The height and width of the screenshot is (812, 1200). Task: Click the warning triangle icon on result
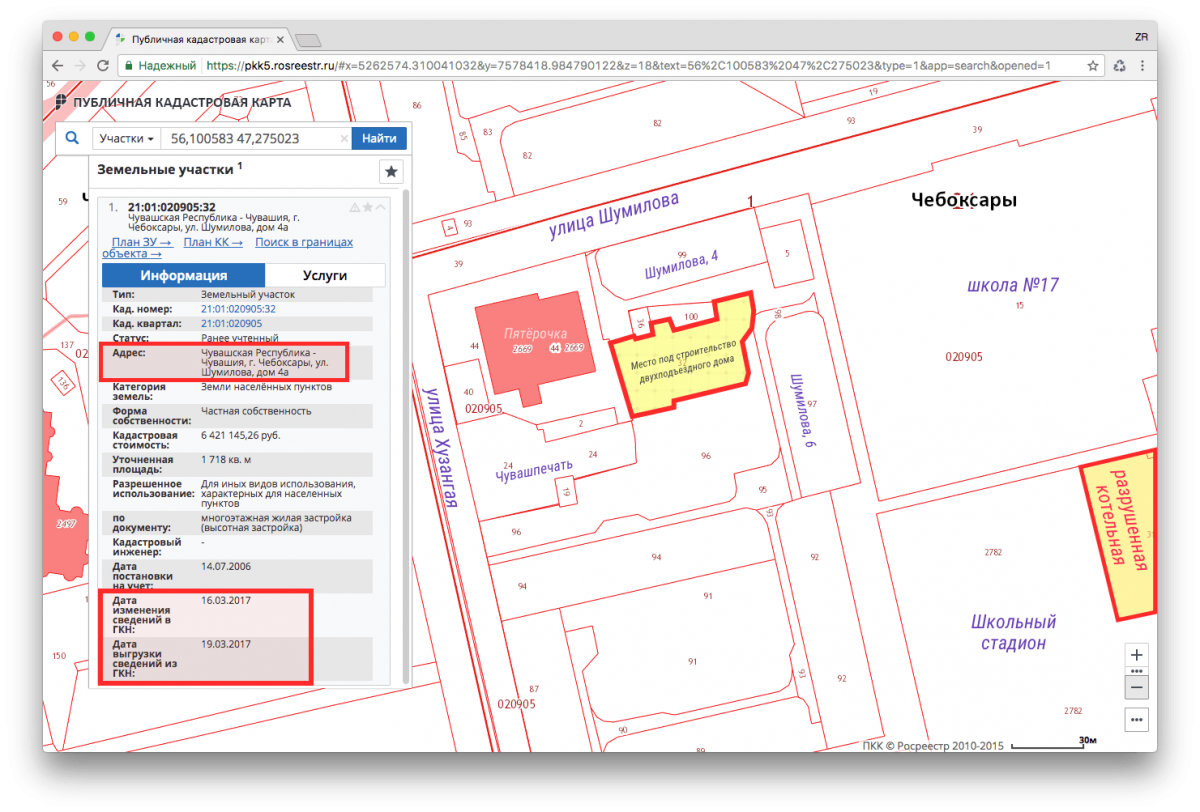click(x=354, y=208)
